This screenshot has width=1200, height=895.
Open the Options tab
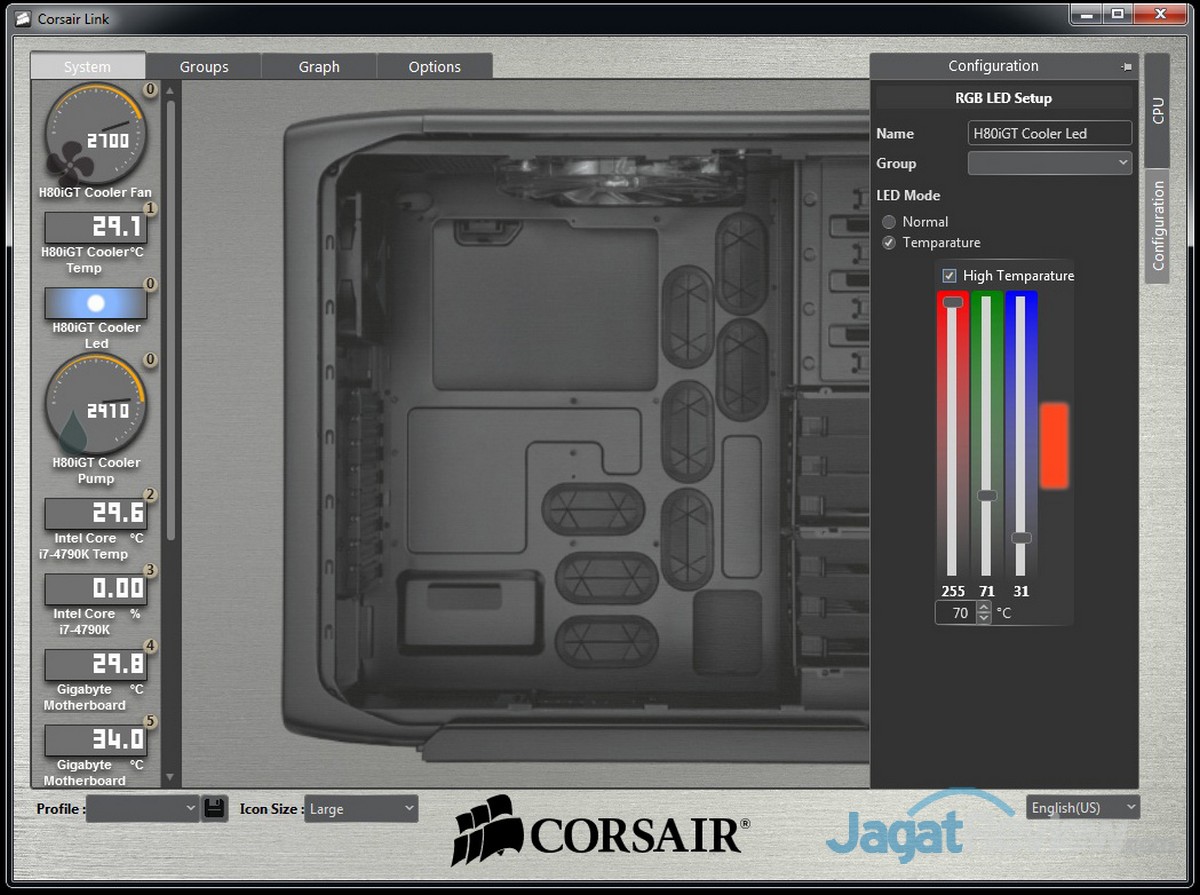[434, 67]
